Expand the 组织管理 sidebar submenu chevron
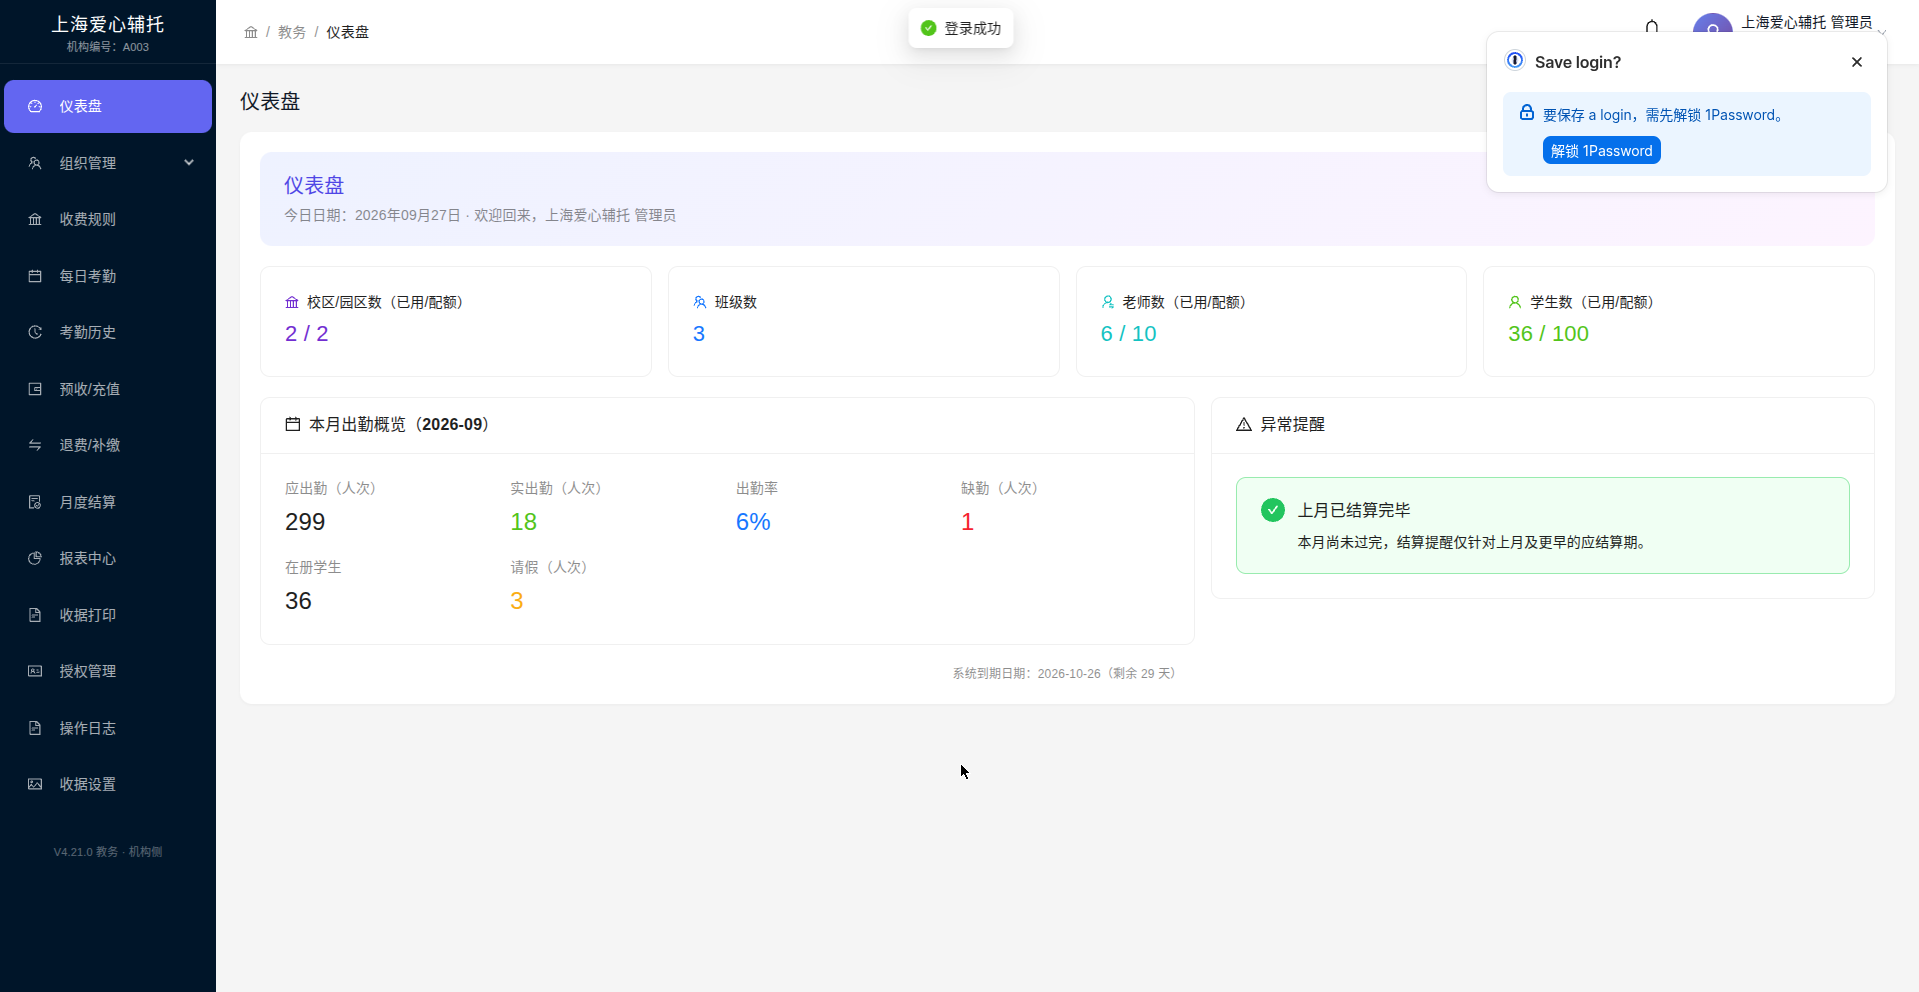The image size is (1919, 992). tap(189, 162)
